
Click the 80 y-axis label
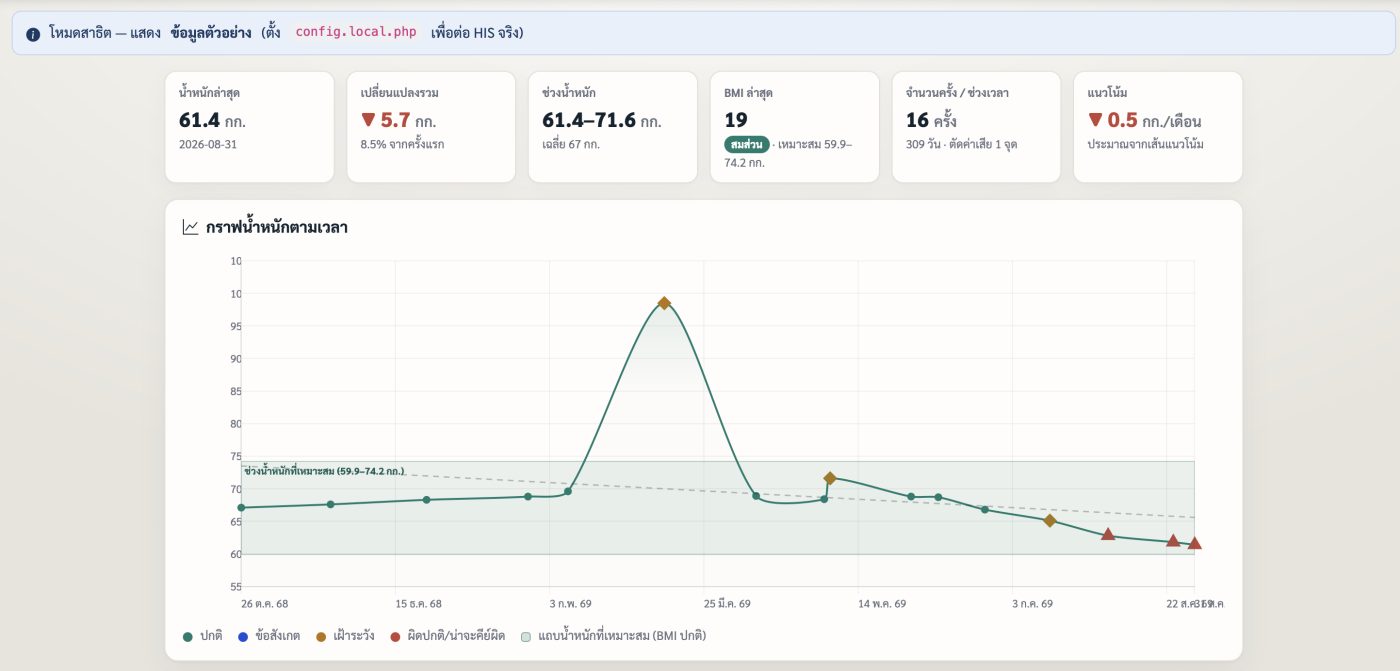pyautogui.click(x=235, y=424)
